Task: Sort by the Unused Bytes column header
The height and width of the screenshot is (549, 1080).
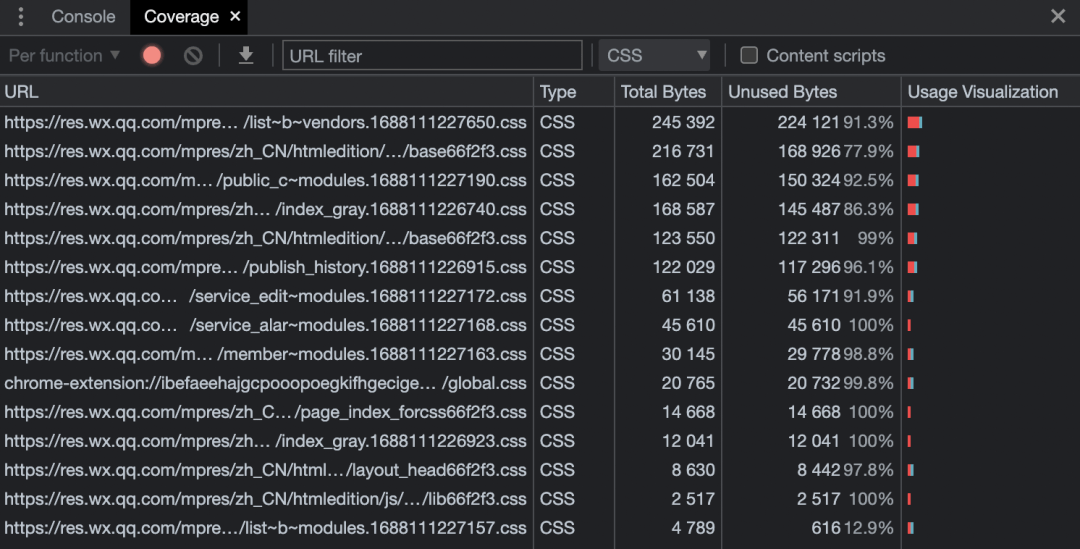Action: [x=782, y=92]
